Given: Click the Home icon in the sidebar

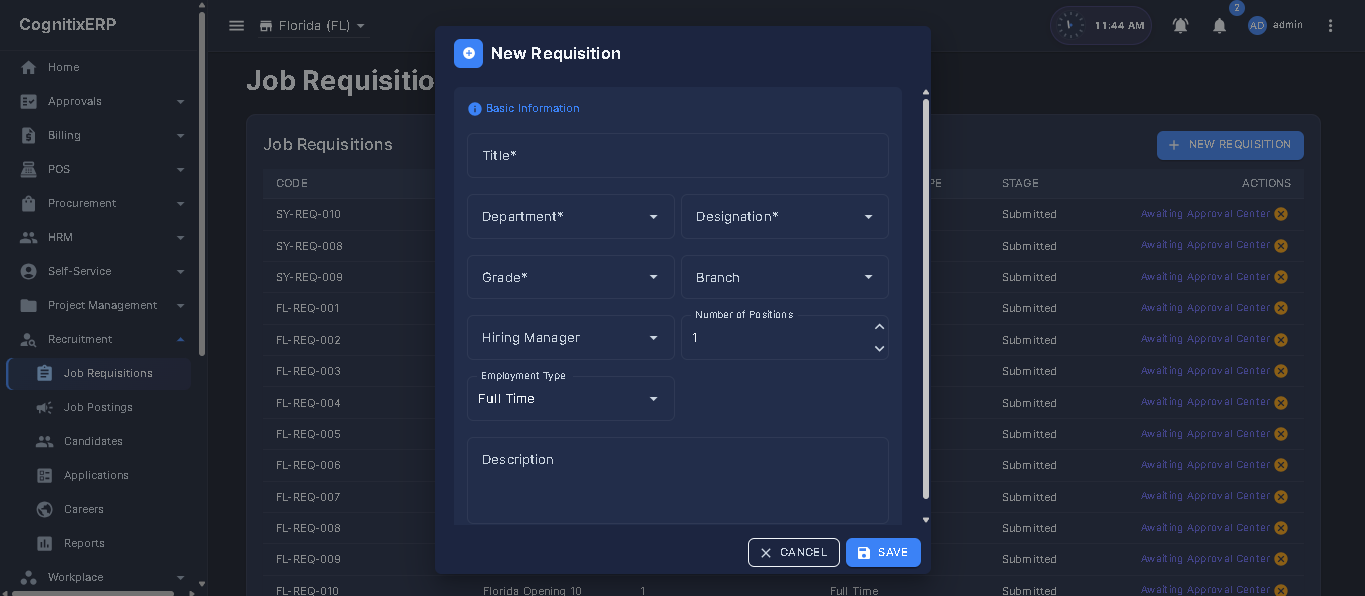Looking at the screenshot, I should coord(29,67).
